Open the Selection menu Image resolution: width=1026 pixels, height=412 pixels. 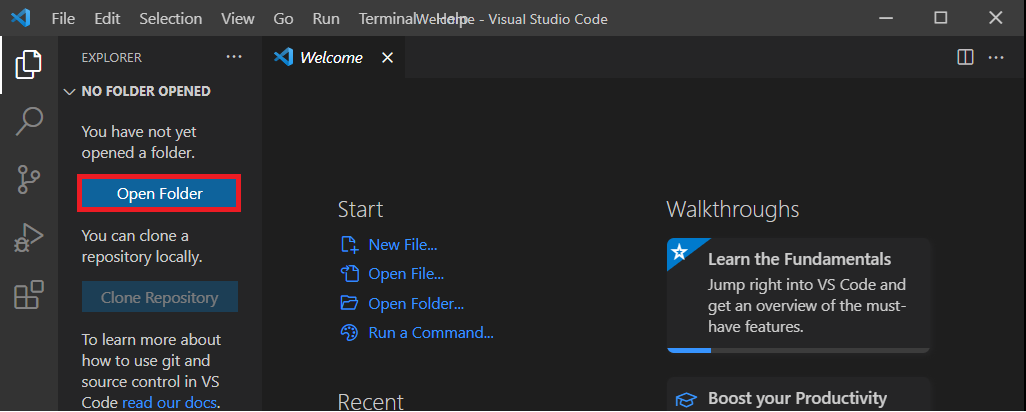(170, 18)
